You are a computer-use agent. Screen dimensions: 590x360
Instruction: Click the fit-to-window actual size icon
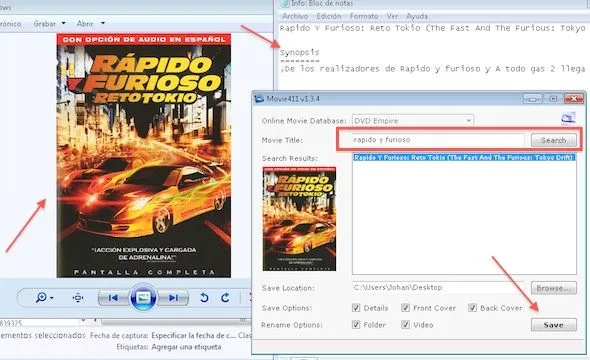78,298
